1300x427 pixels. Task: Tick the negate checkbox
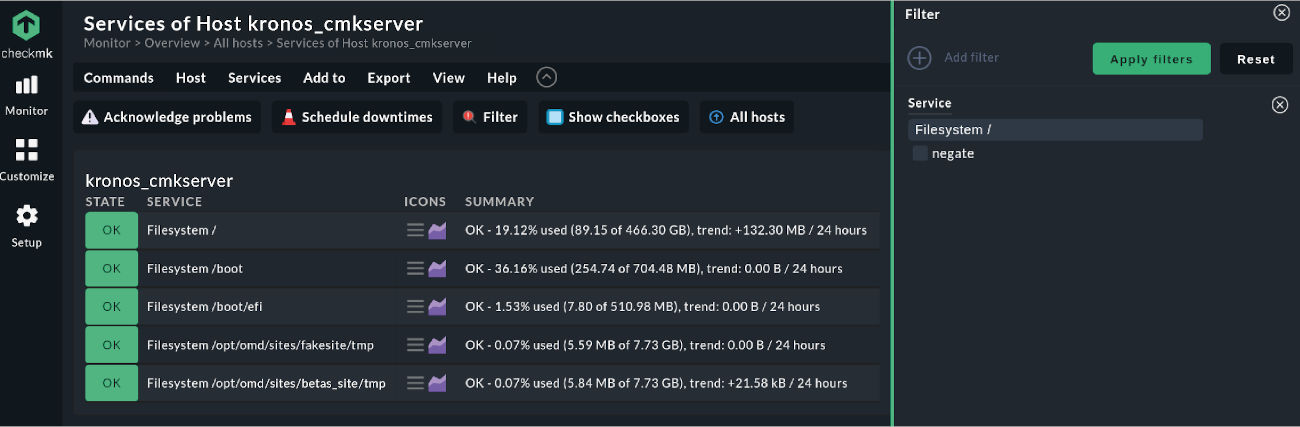920,154
